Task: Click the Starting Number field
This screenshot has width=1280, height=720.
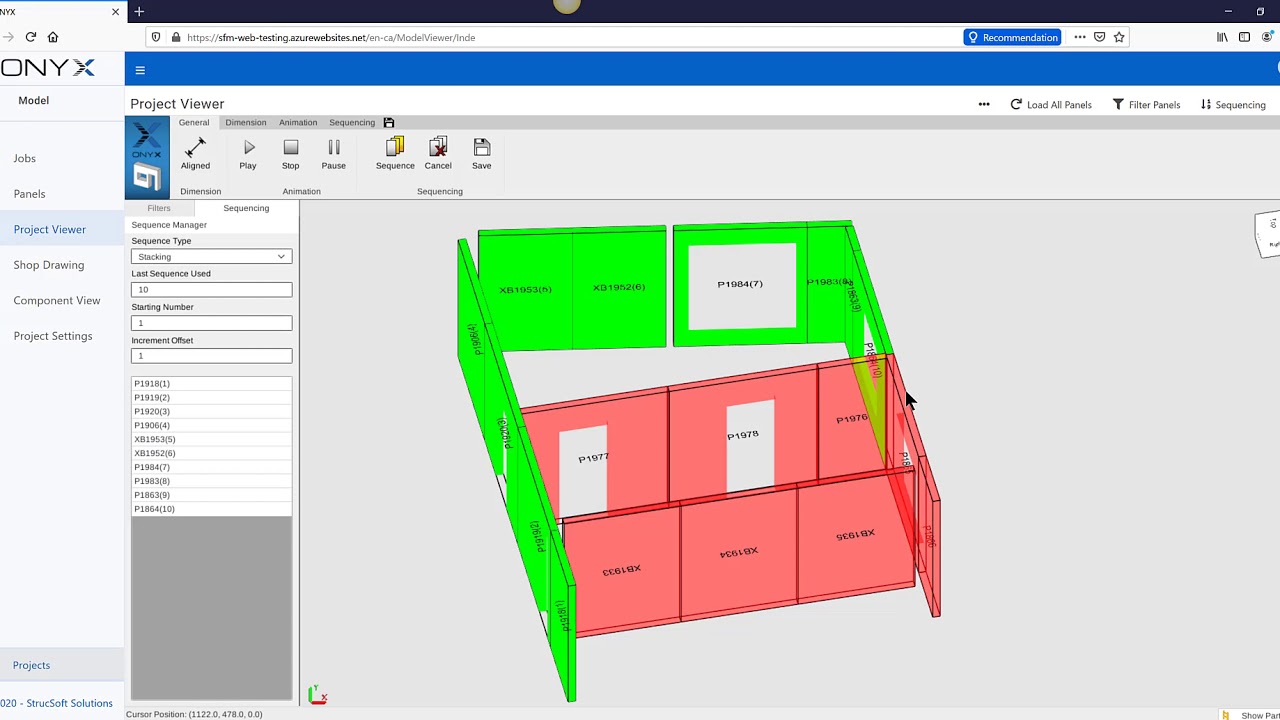Action: coord(211,323)
